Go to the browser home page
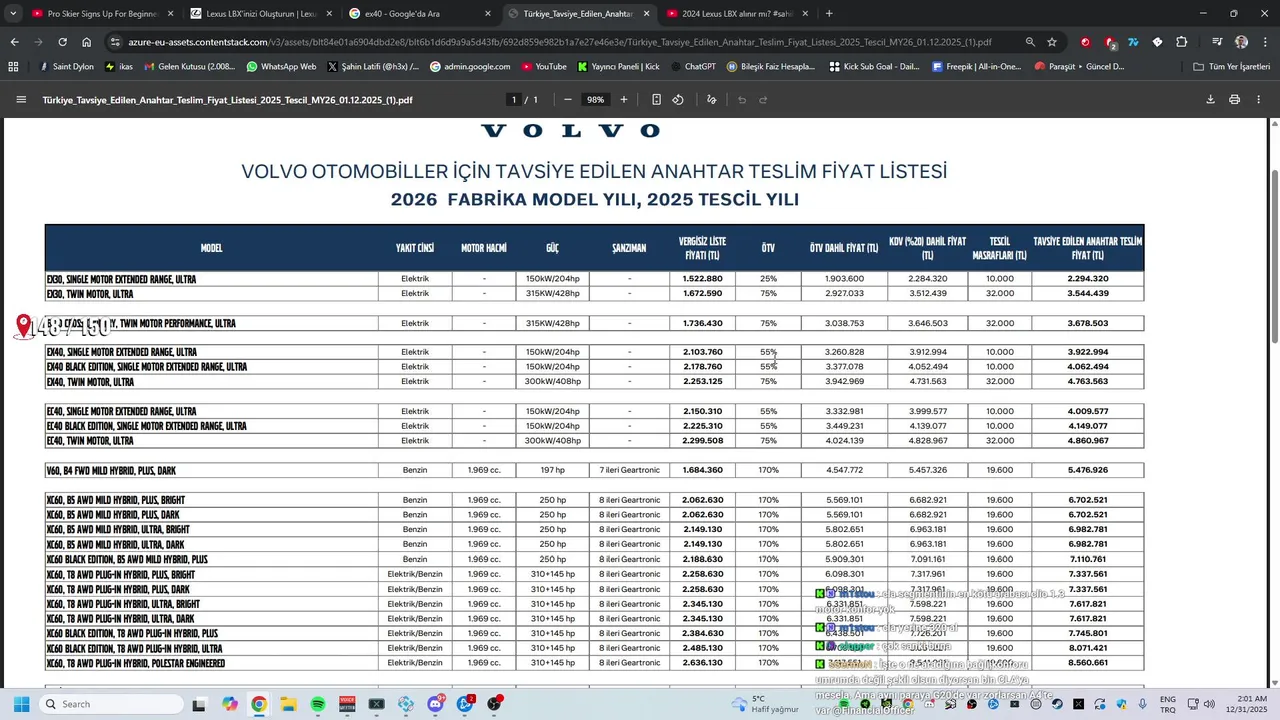Viewport: 1280px width, 720px height. click(x=87, y=42)
